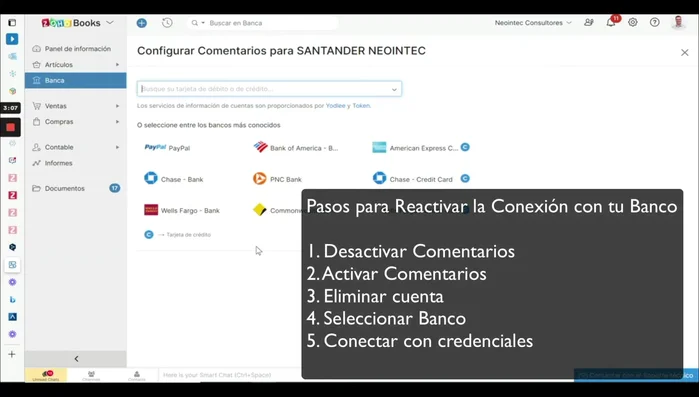Expand the Contable submenu arrow
The height and width of the screenshot is (397, 699).
[117, 147]
